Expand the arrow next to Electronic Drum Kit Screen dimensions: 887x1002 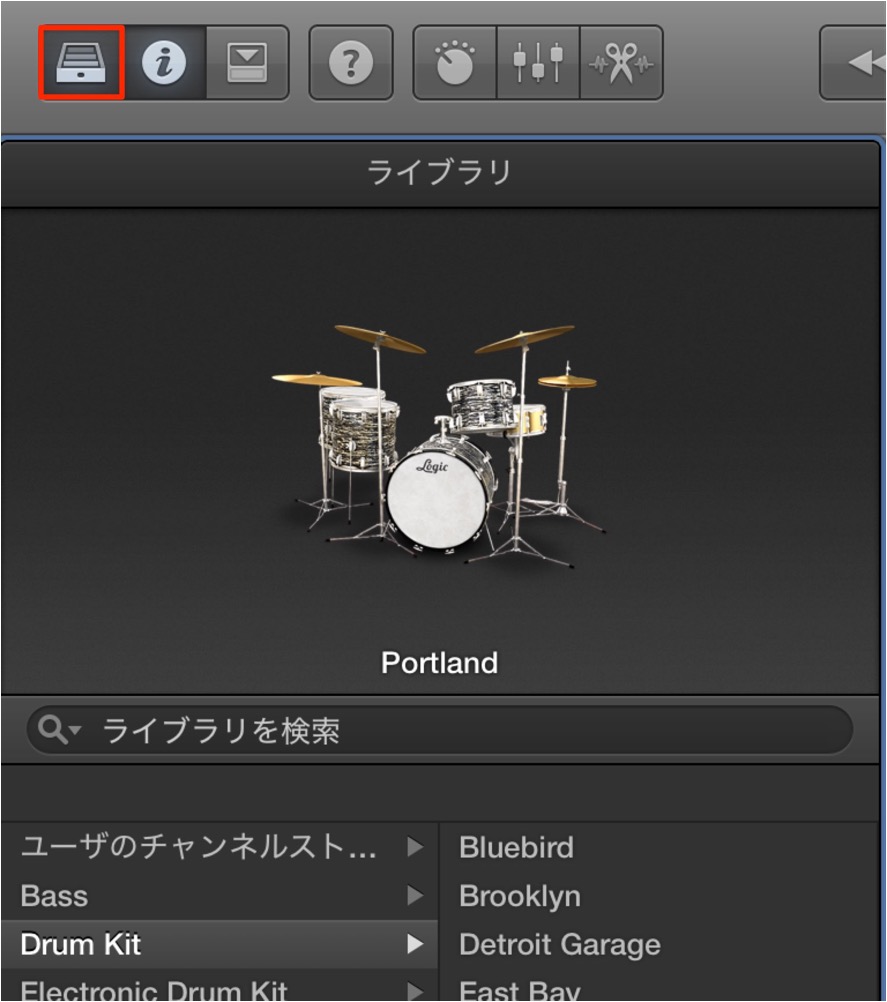(415, 991)
